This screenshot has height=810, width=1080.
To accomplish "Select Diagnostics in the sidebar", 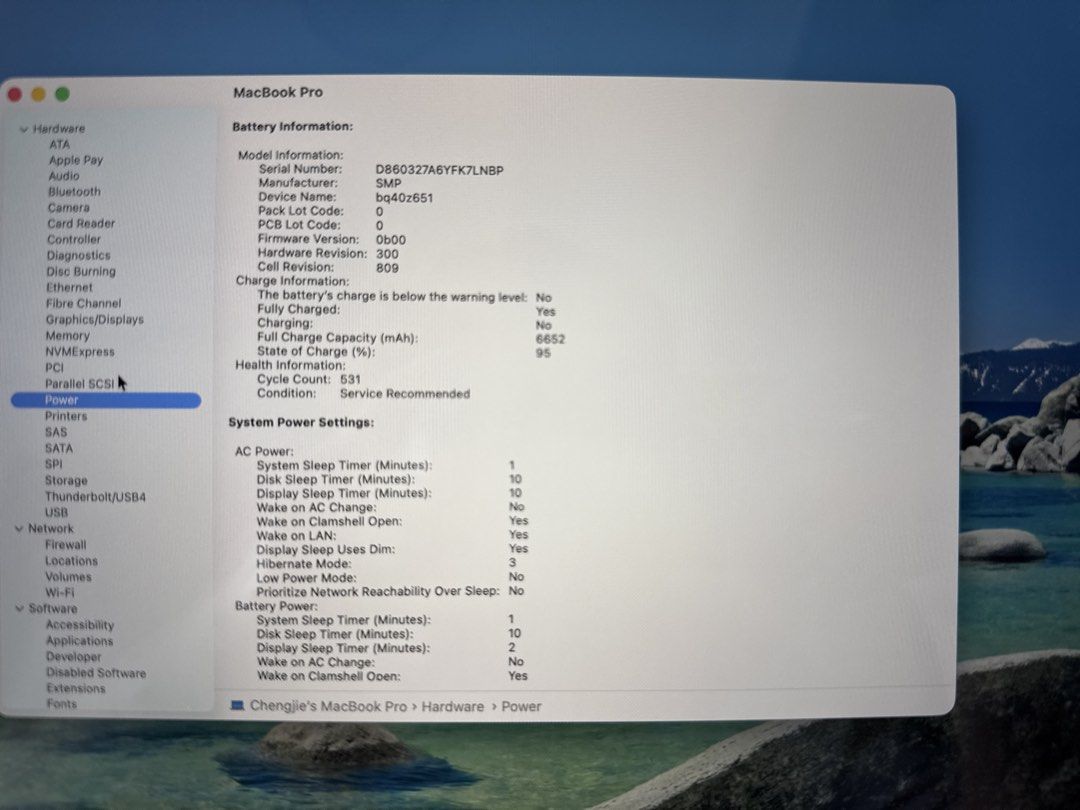I will click(x=79, y=255).
